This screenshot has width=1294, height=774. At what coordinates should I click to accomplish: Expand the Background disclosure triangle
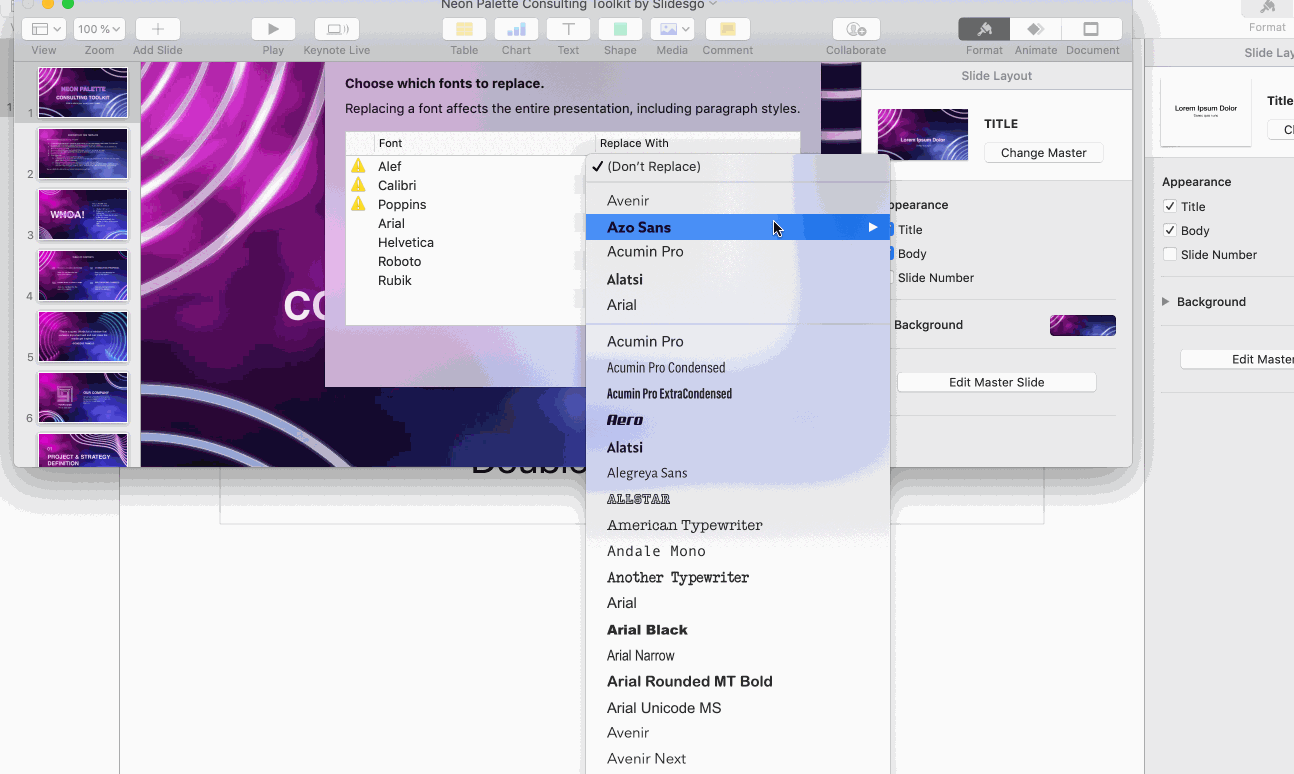(x=1165, y=302)
